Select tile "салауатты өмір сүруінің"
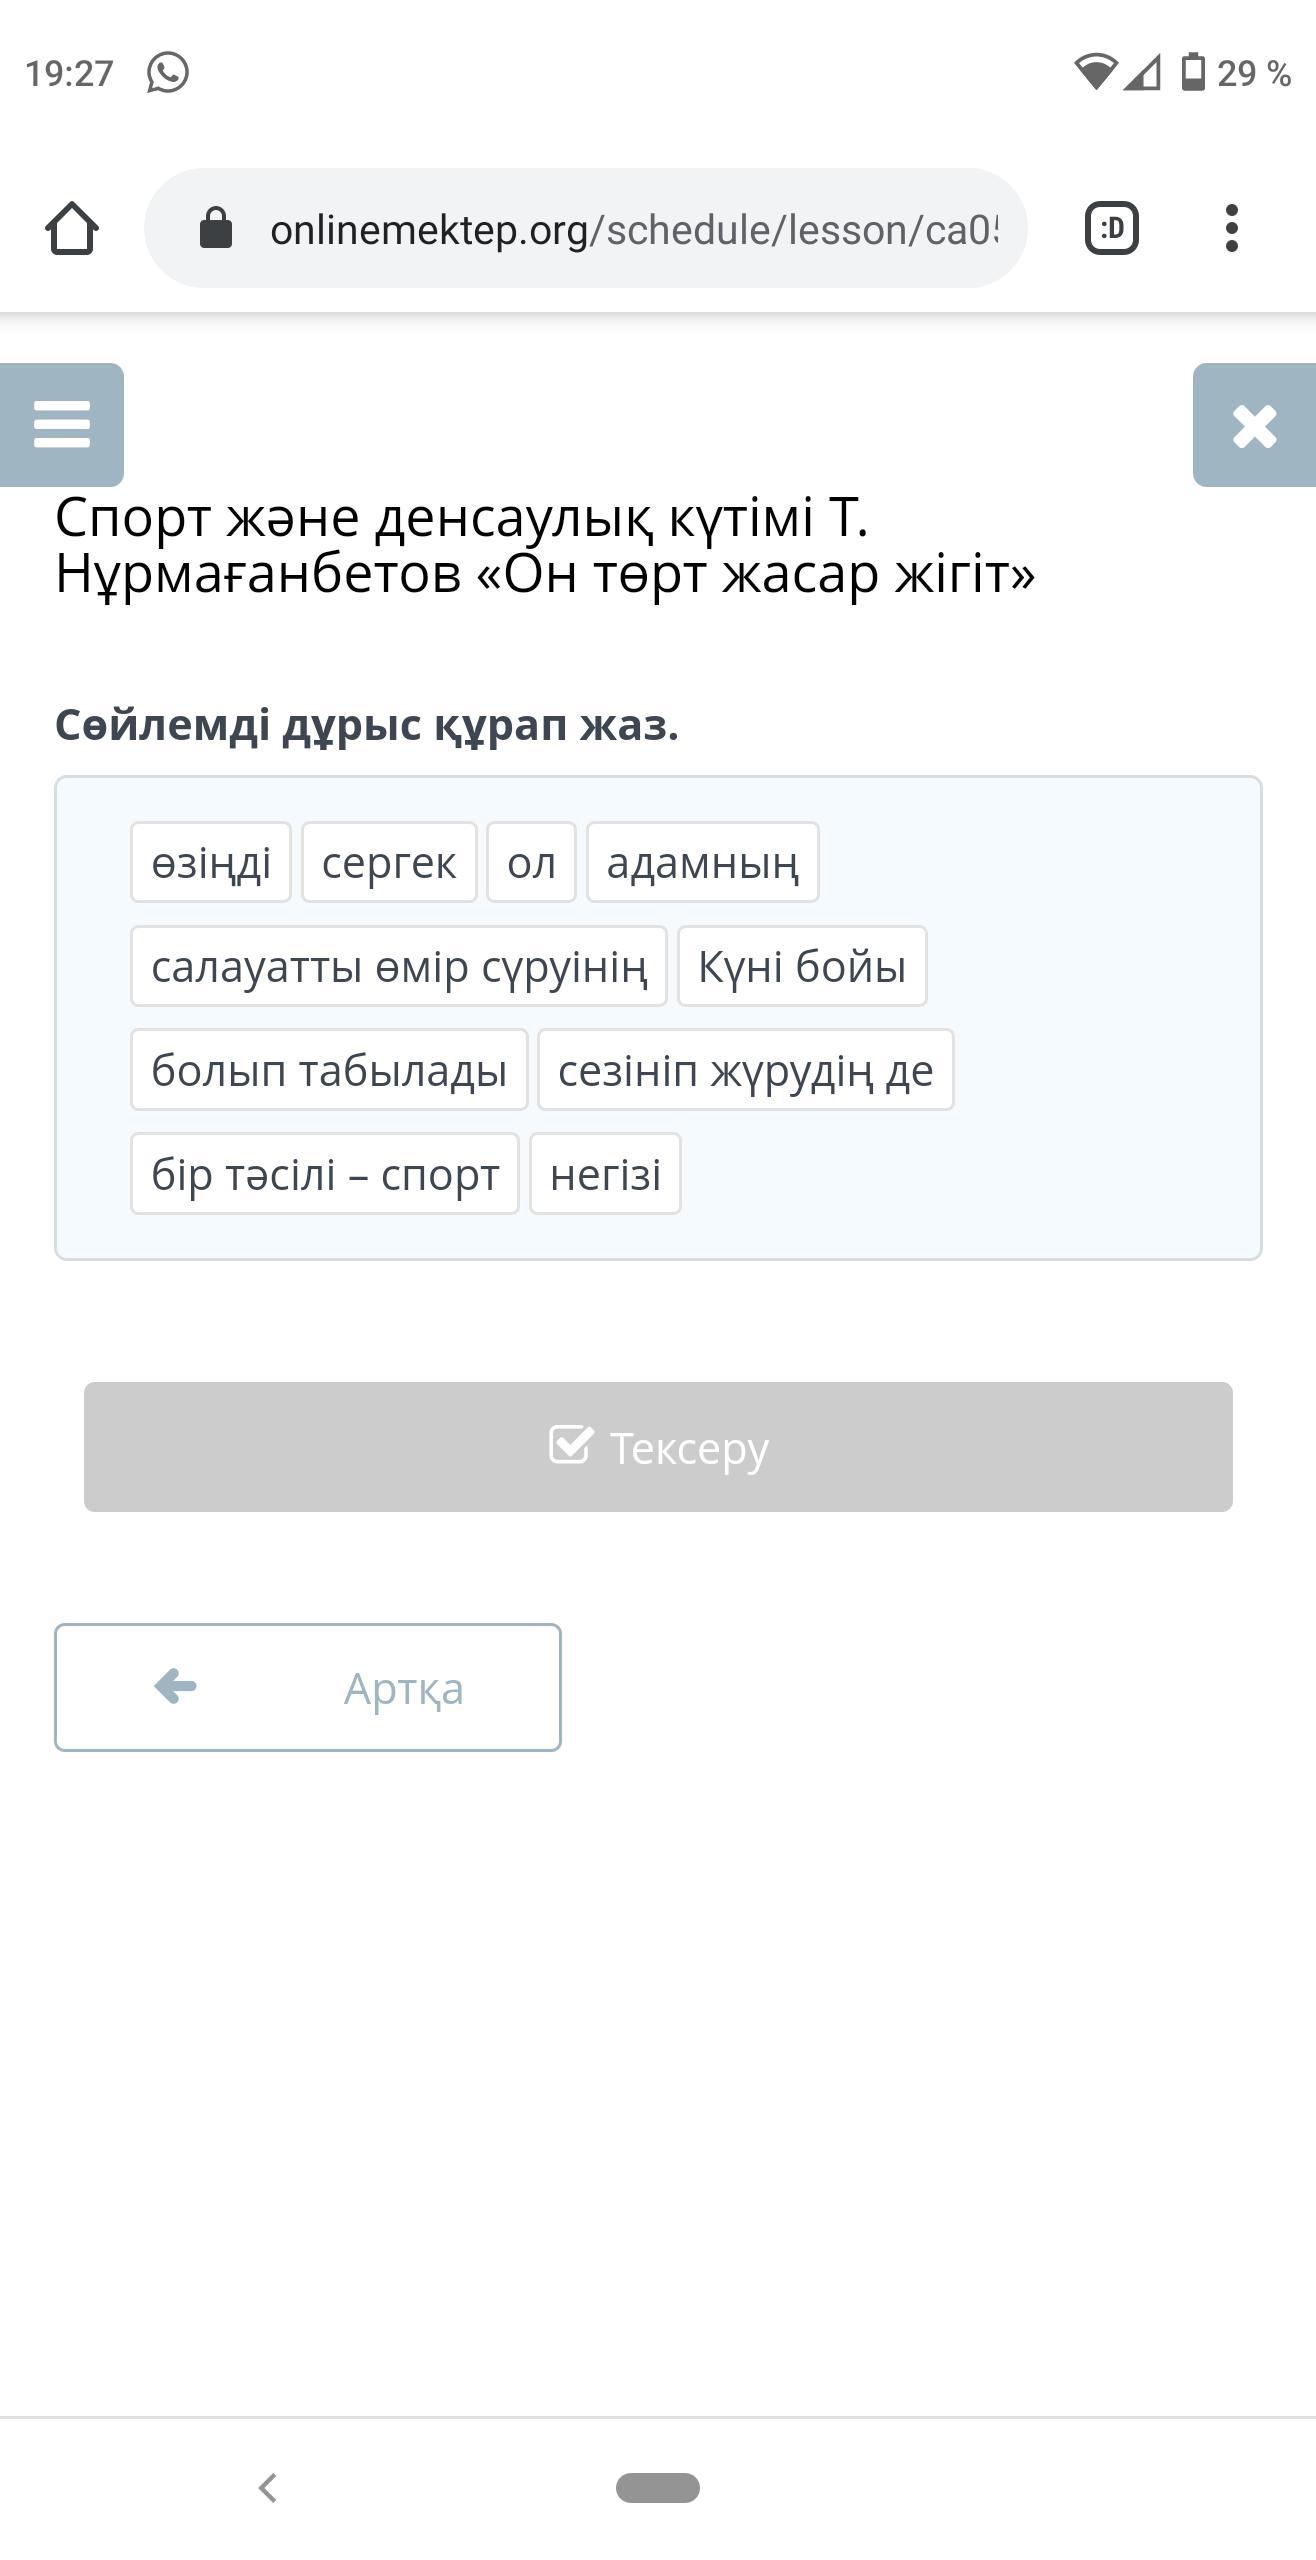 398,966
